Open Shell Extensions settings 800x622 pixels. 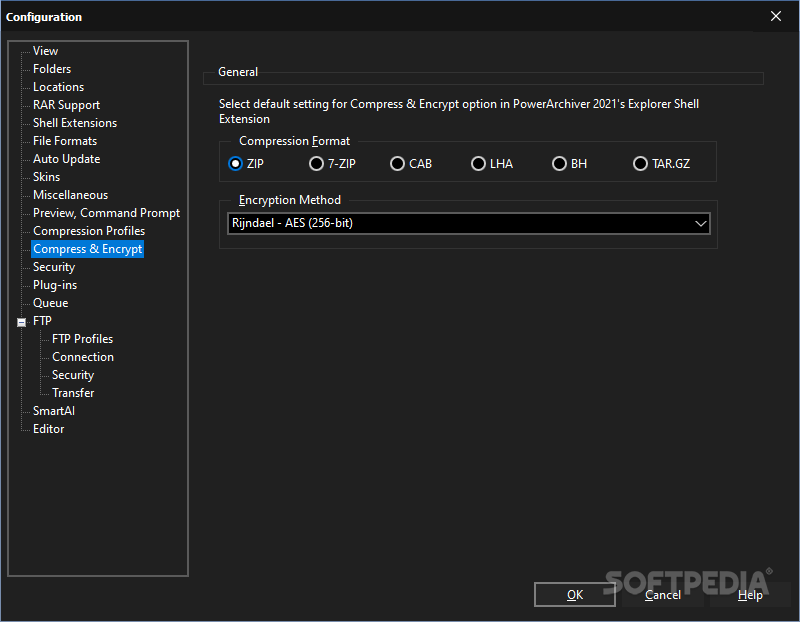[x=75, y=123]
